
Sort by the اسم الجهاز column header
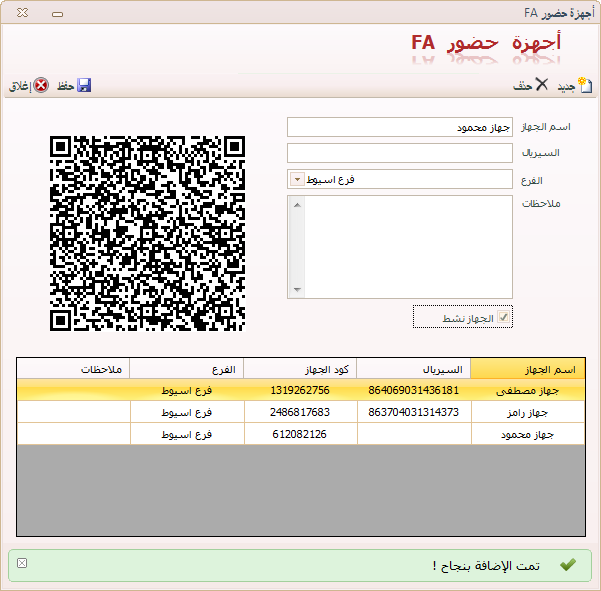(528, 369)
